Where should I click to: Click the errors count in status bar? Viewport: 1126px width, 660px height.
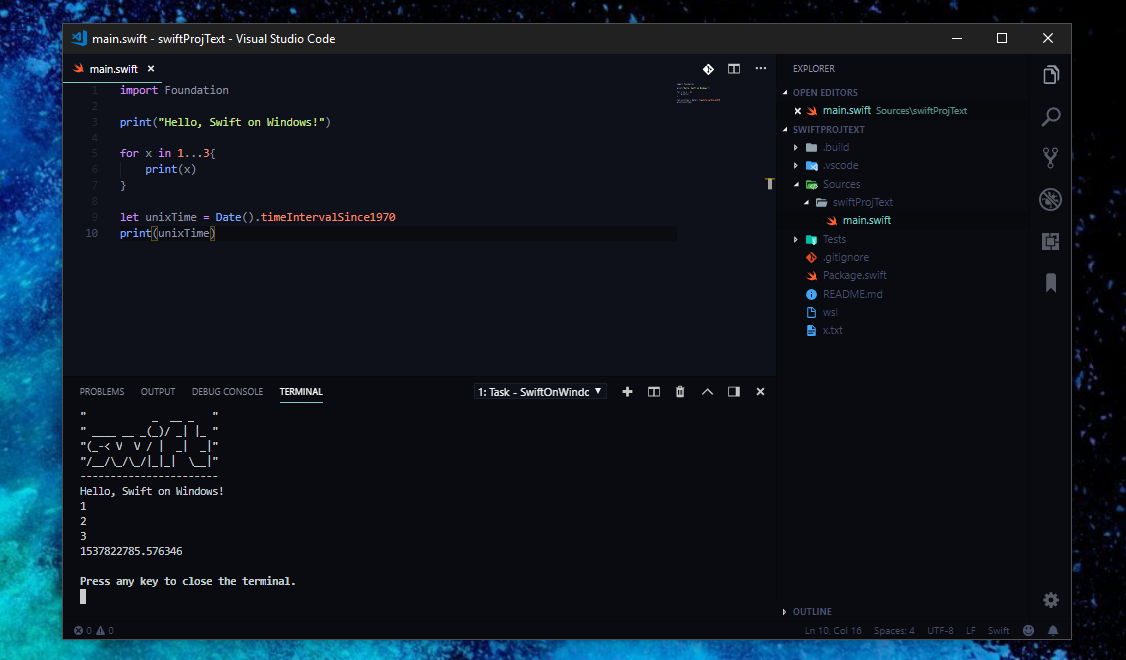coord(83,631)
